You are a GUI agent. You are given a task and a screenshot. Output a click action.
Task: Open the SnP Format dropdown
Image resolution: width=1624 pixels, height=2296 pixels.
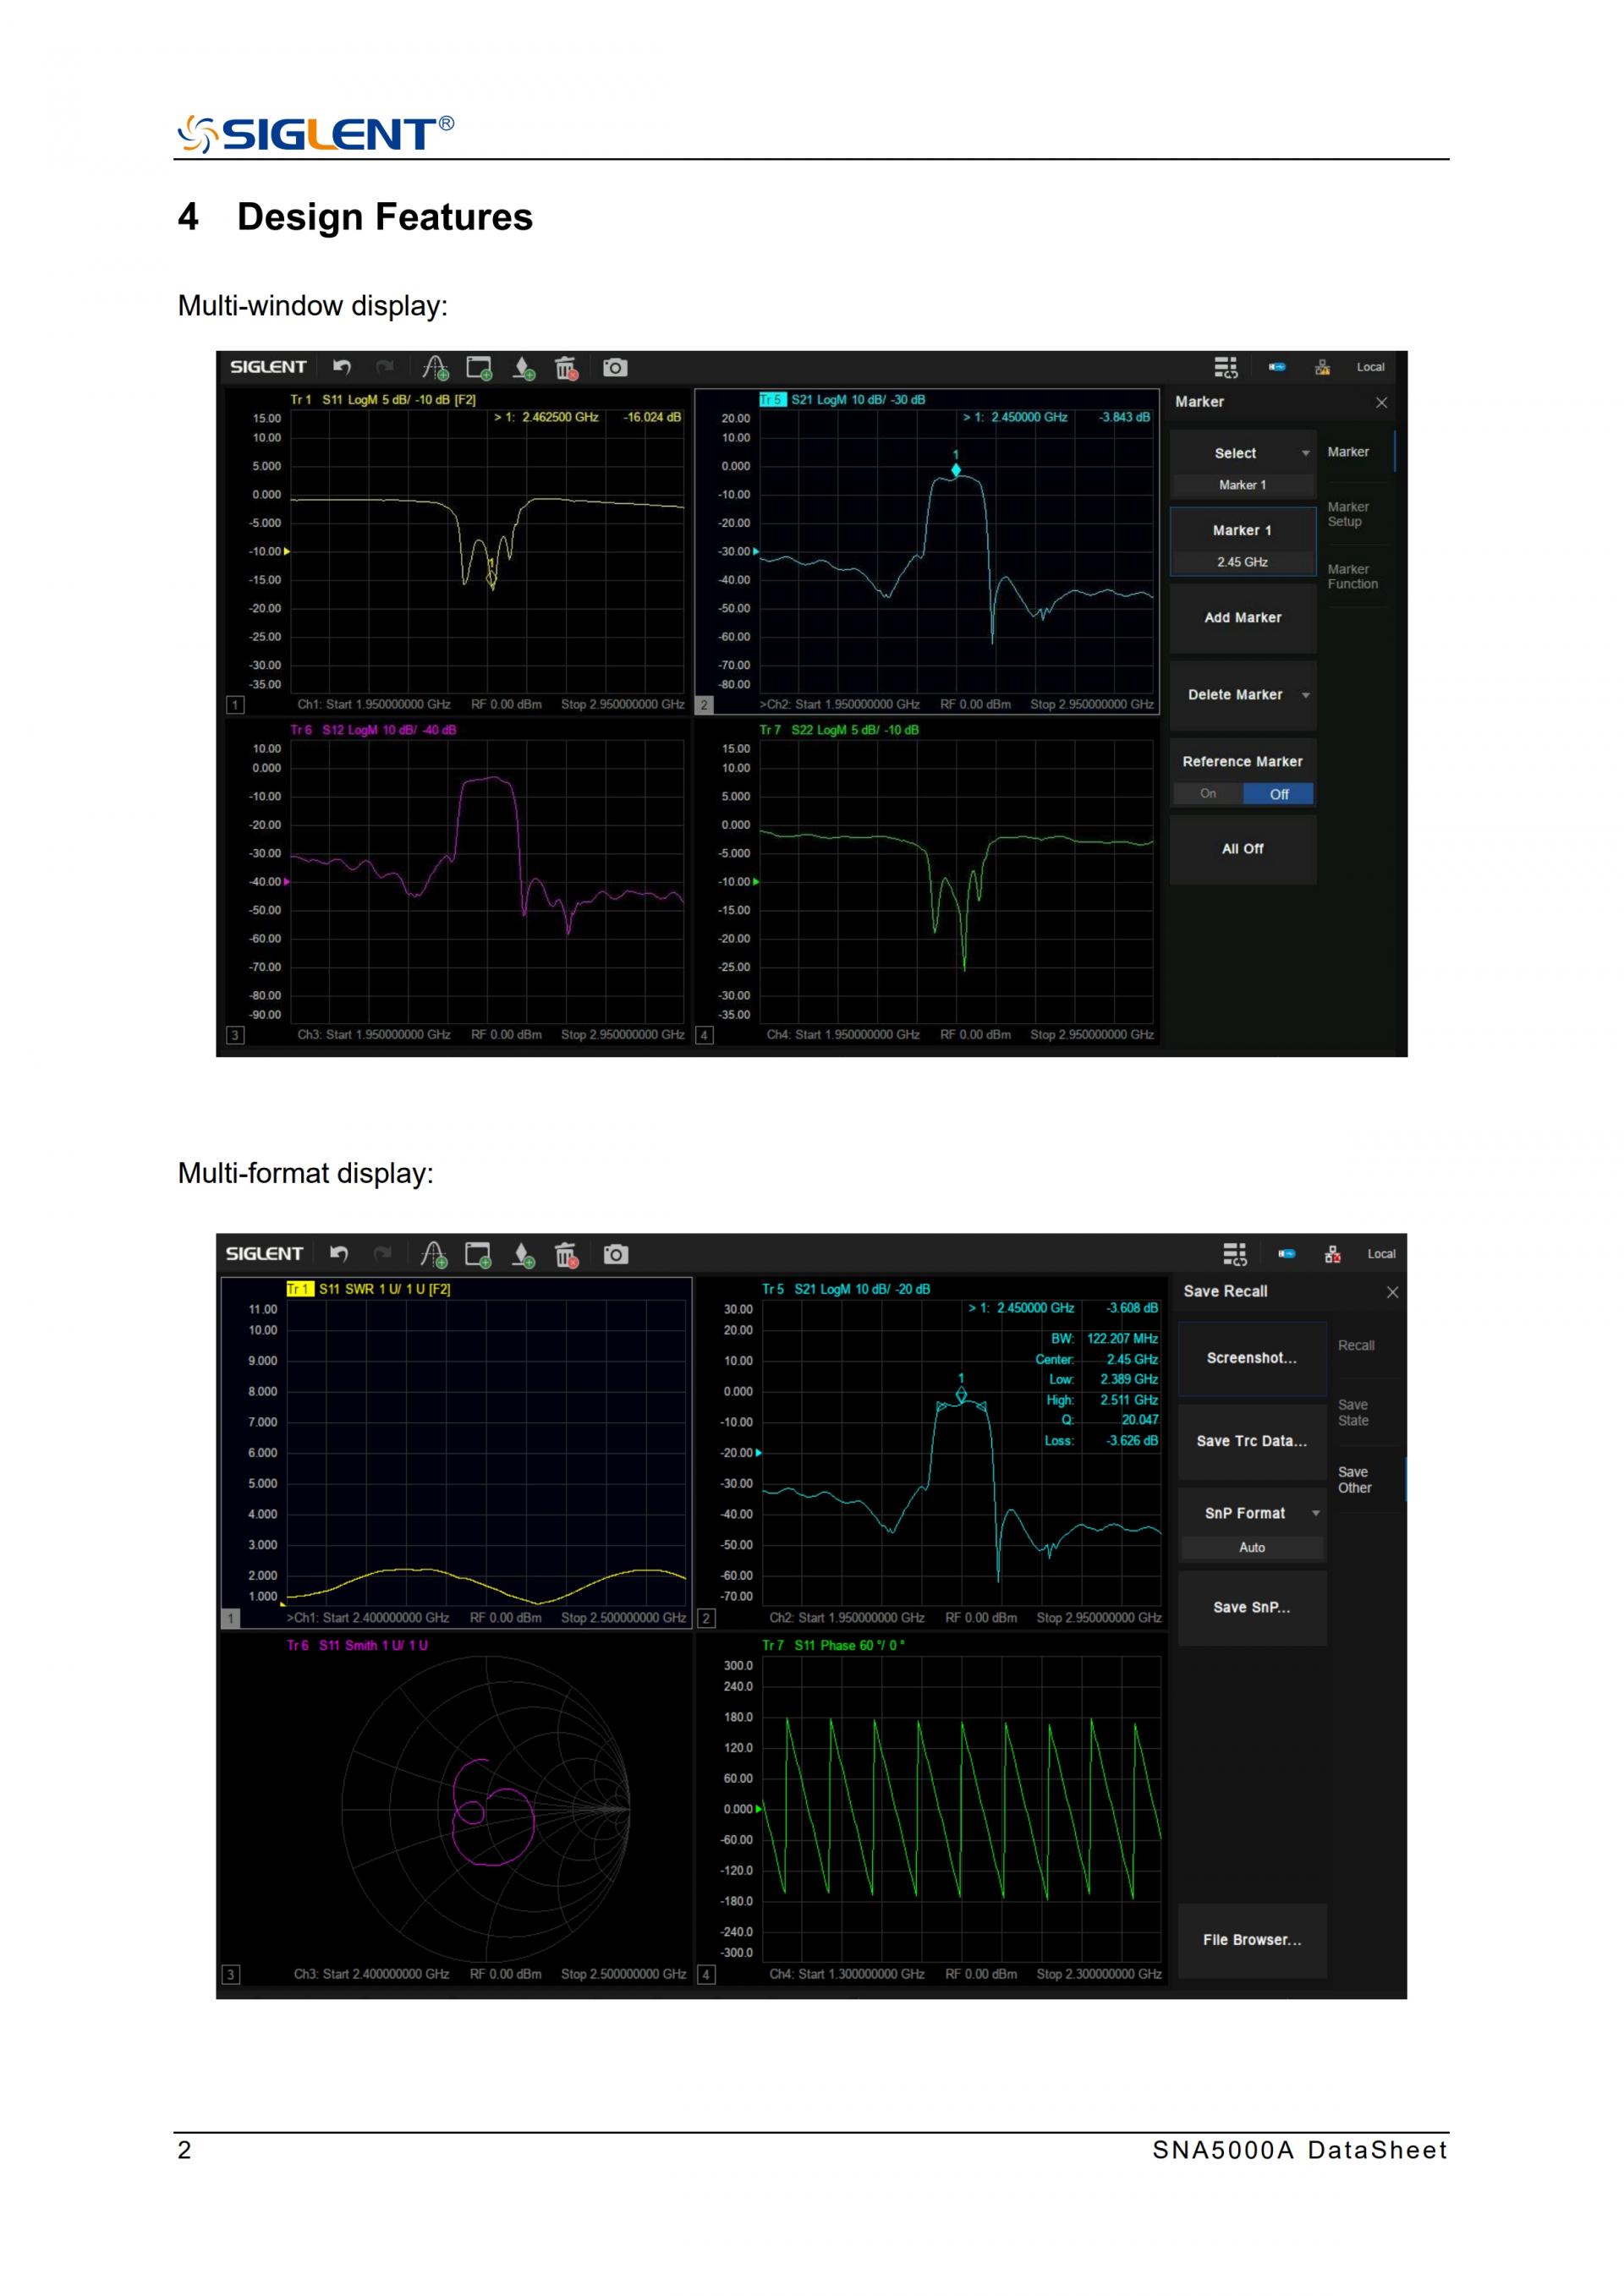(1251, 1514)
